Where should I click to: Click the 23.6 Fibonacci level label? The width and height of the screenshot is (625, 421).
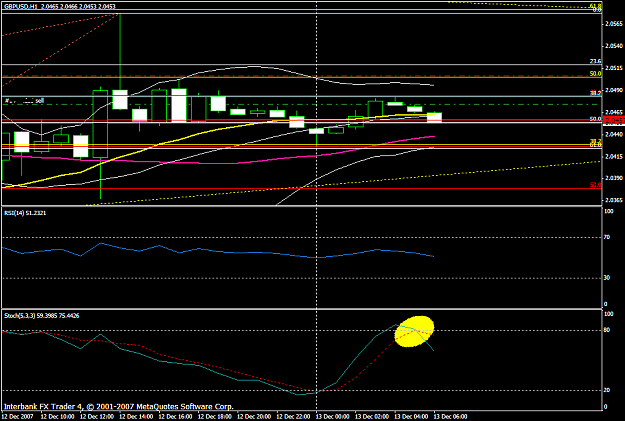click(596, 61)
